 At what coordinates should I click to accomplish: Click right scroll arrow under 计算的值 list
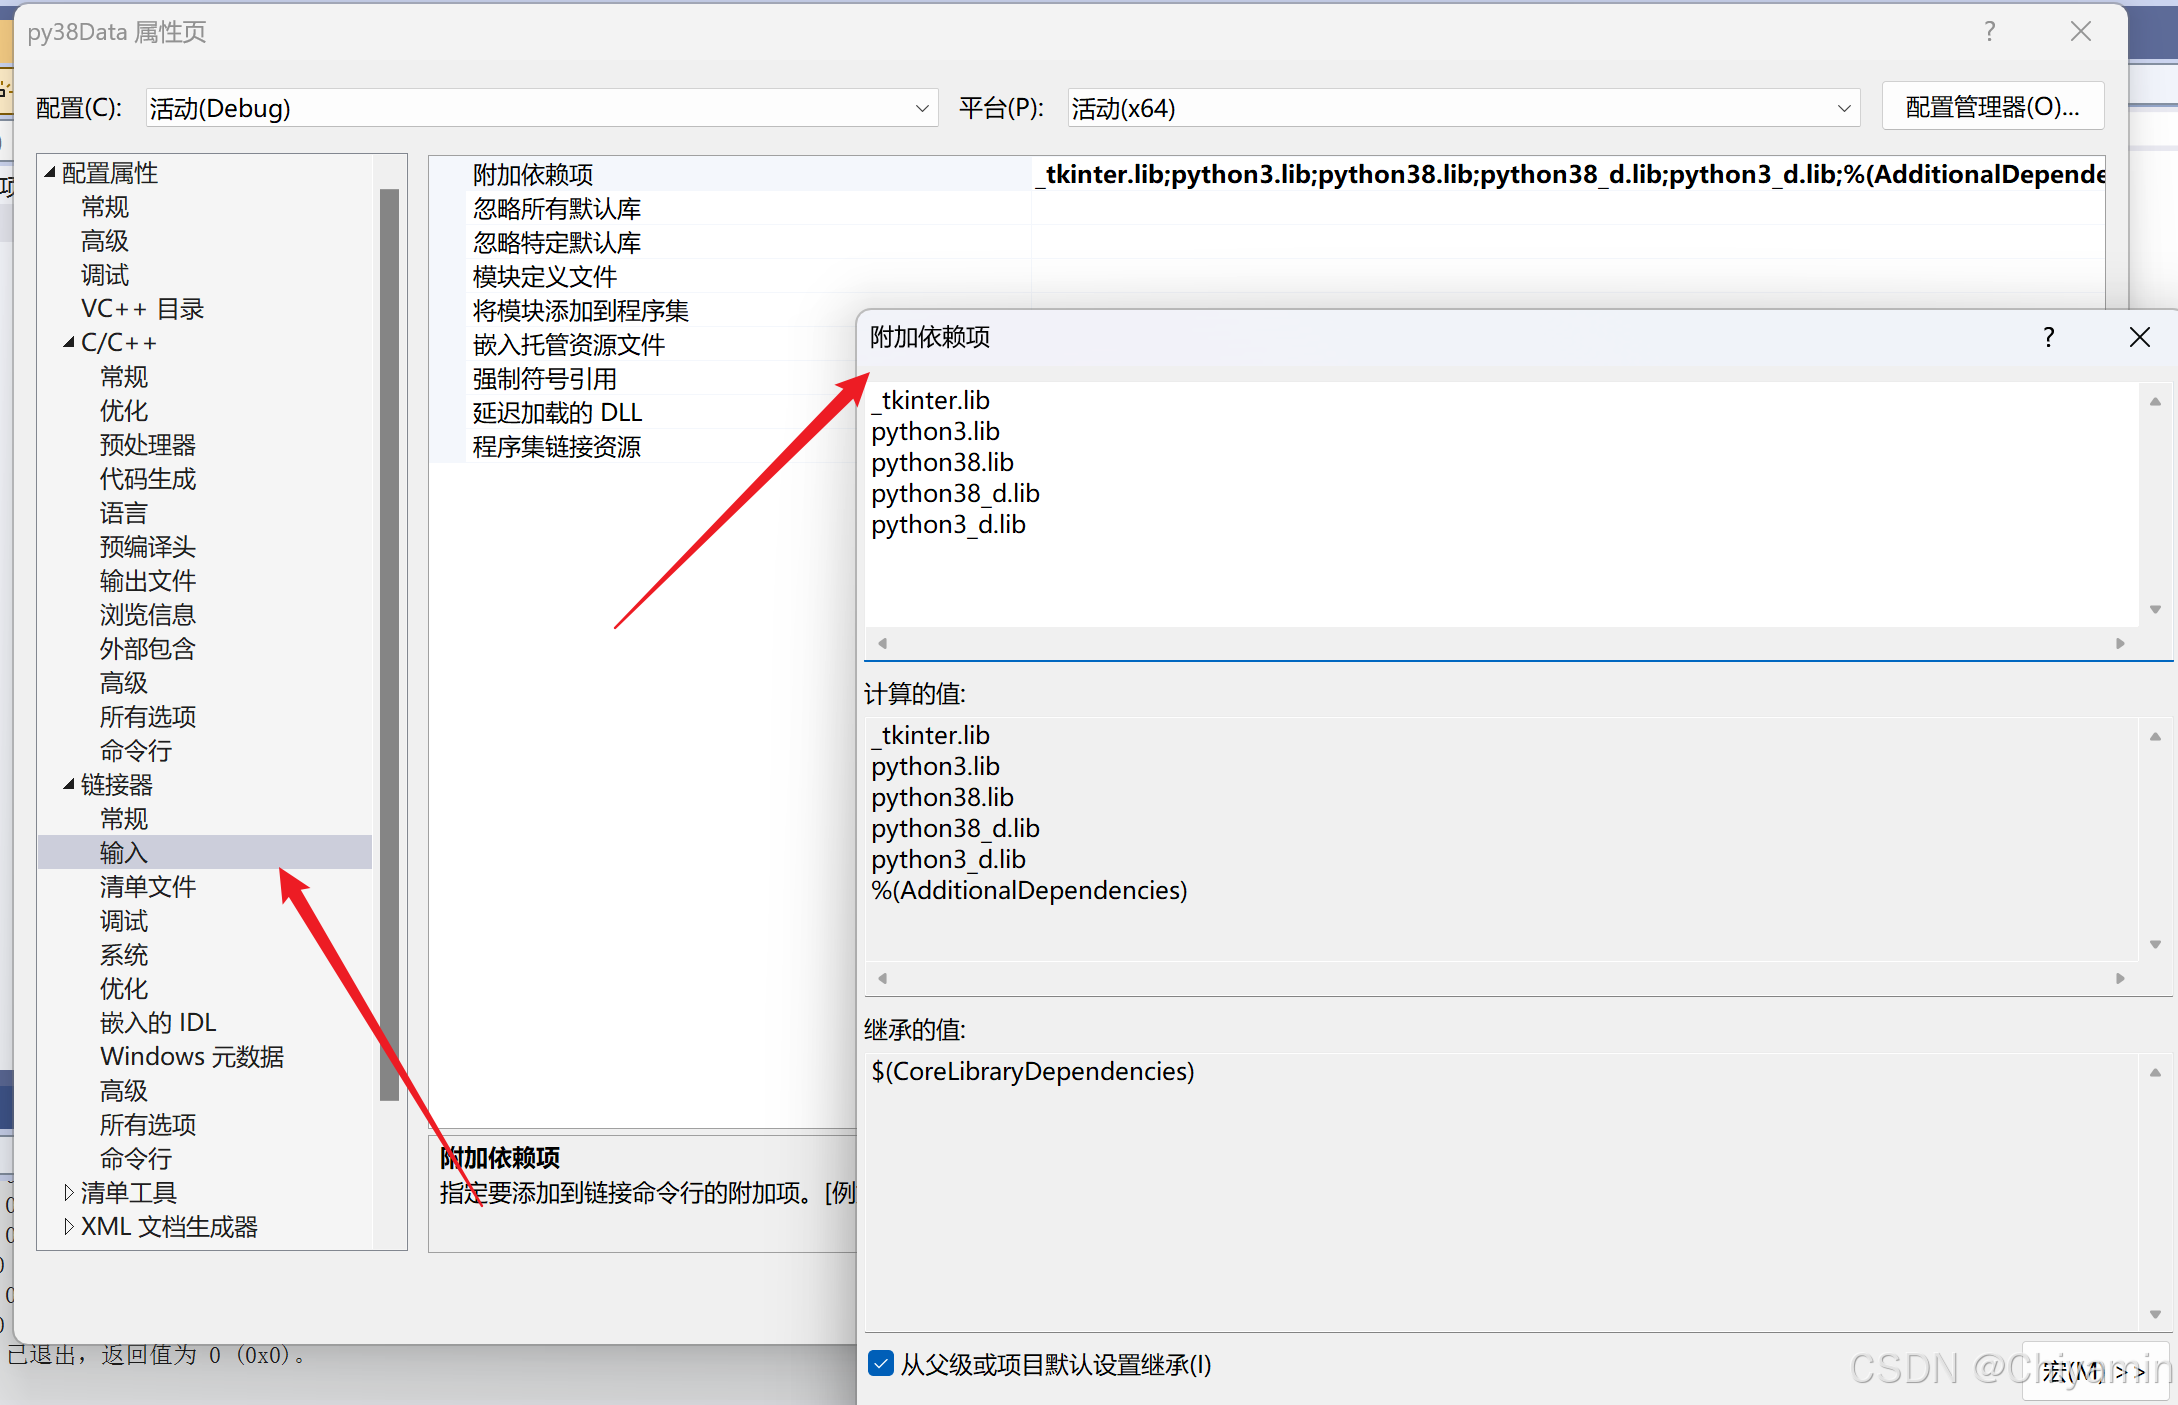[x=2119, y=978]
